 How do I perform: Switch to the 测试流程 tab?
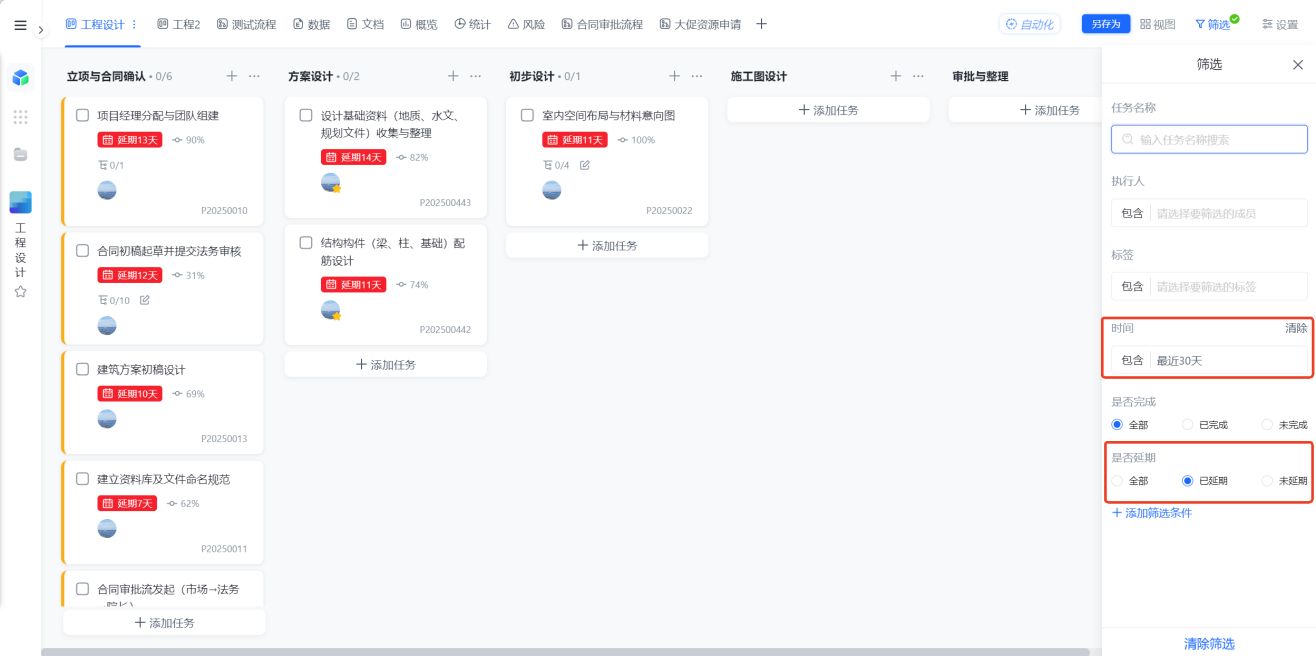[x=246, y=24]
